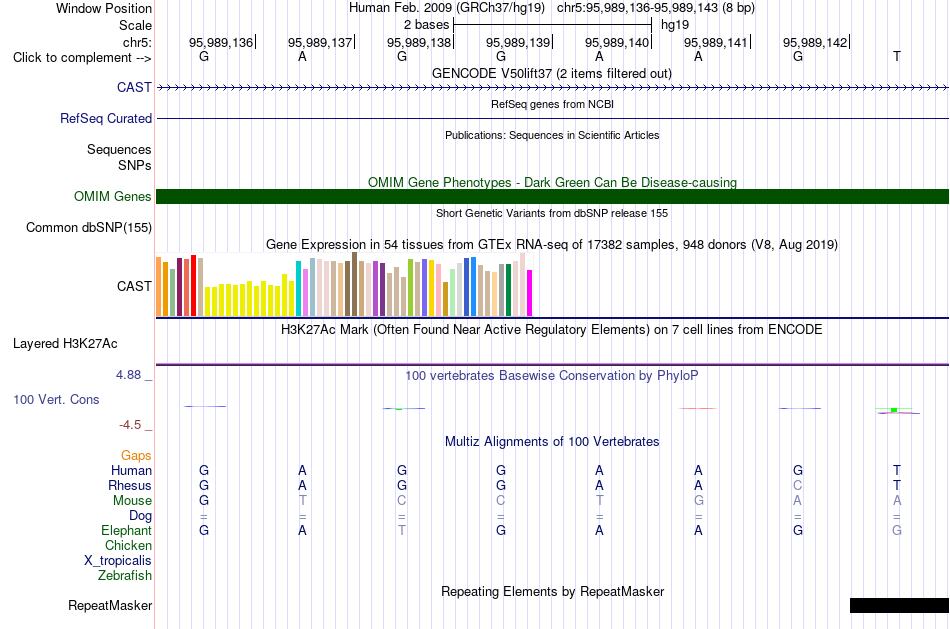Click the Elephant species label

(126, 531)
